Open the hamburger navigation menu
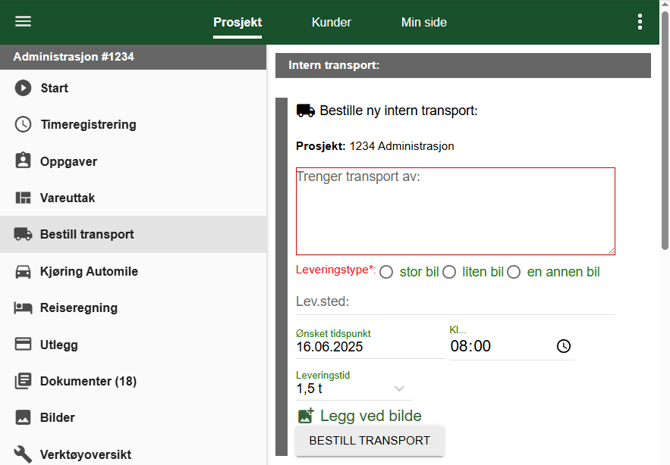 (x=23, y=22)
